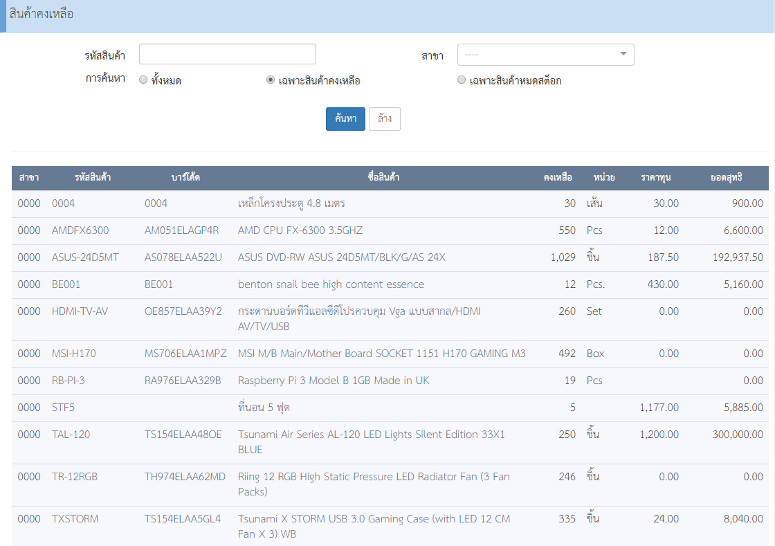Click the ราคาทุน column header

(655, 177)
